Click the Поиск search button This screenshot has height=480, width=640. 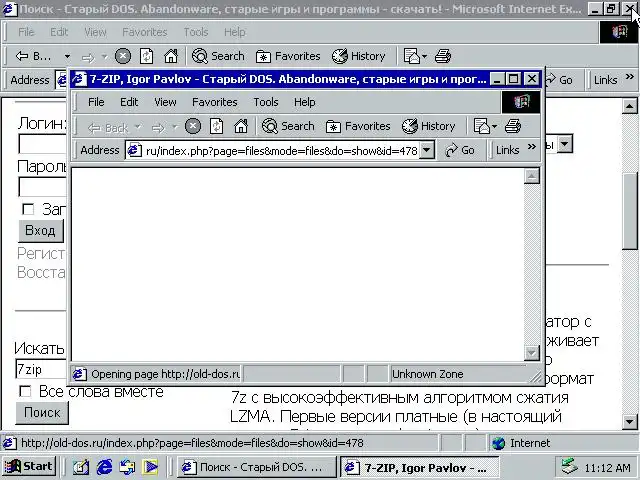42,413
